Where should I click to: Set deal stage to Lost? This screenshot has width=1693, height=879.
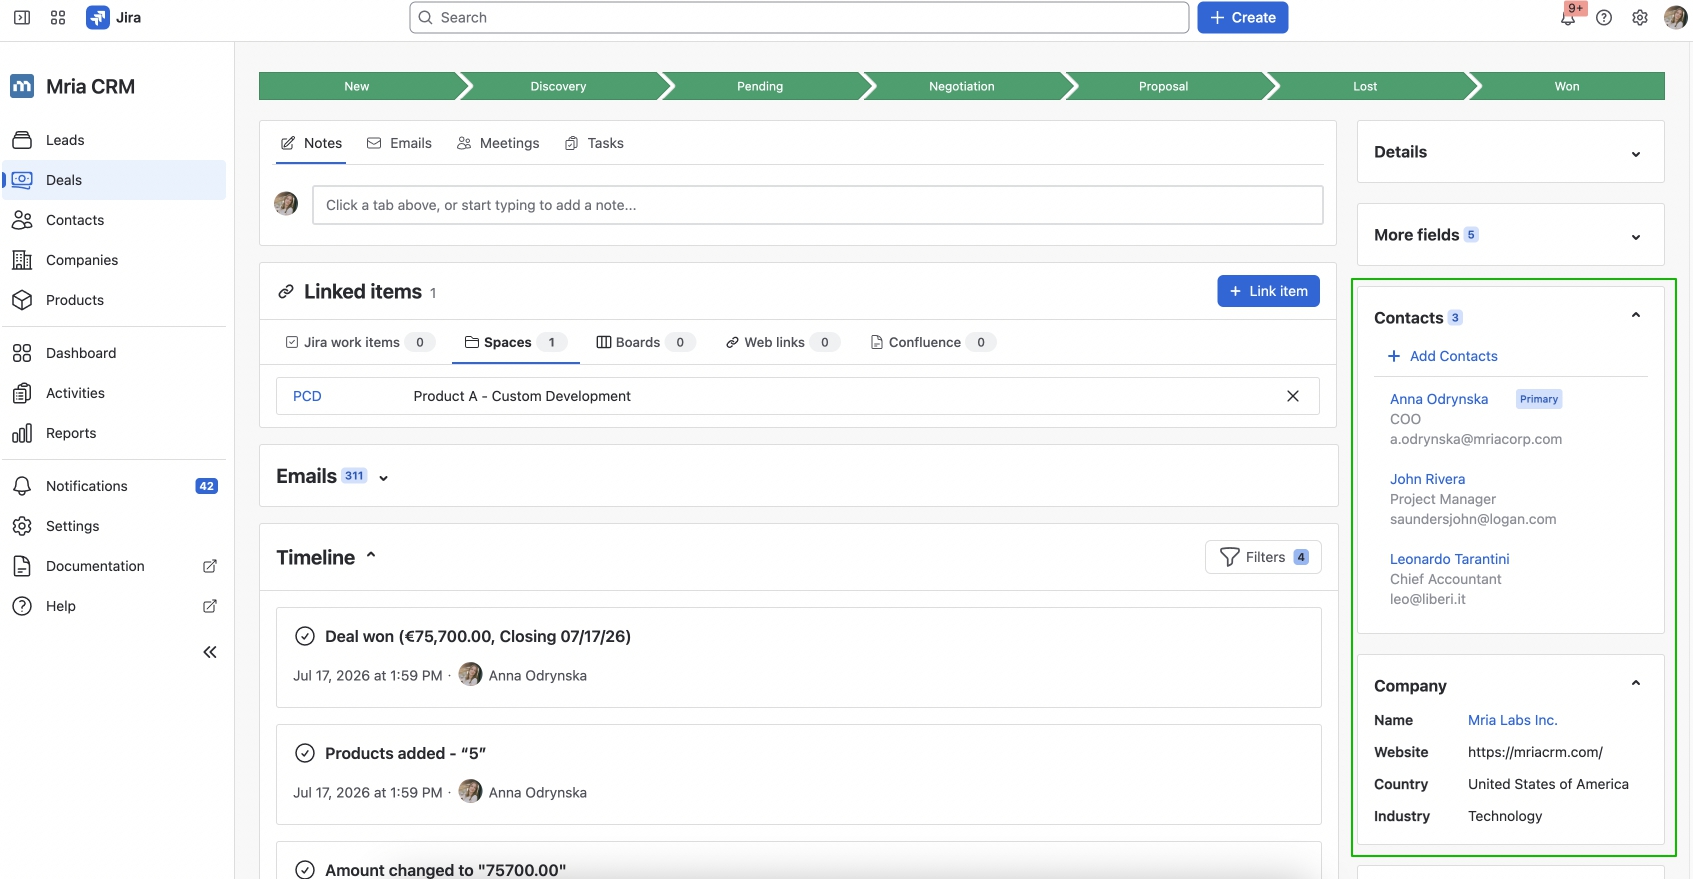1365,86
